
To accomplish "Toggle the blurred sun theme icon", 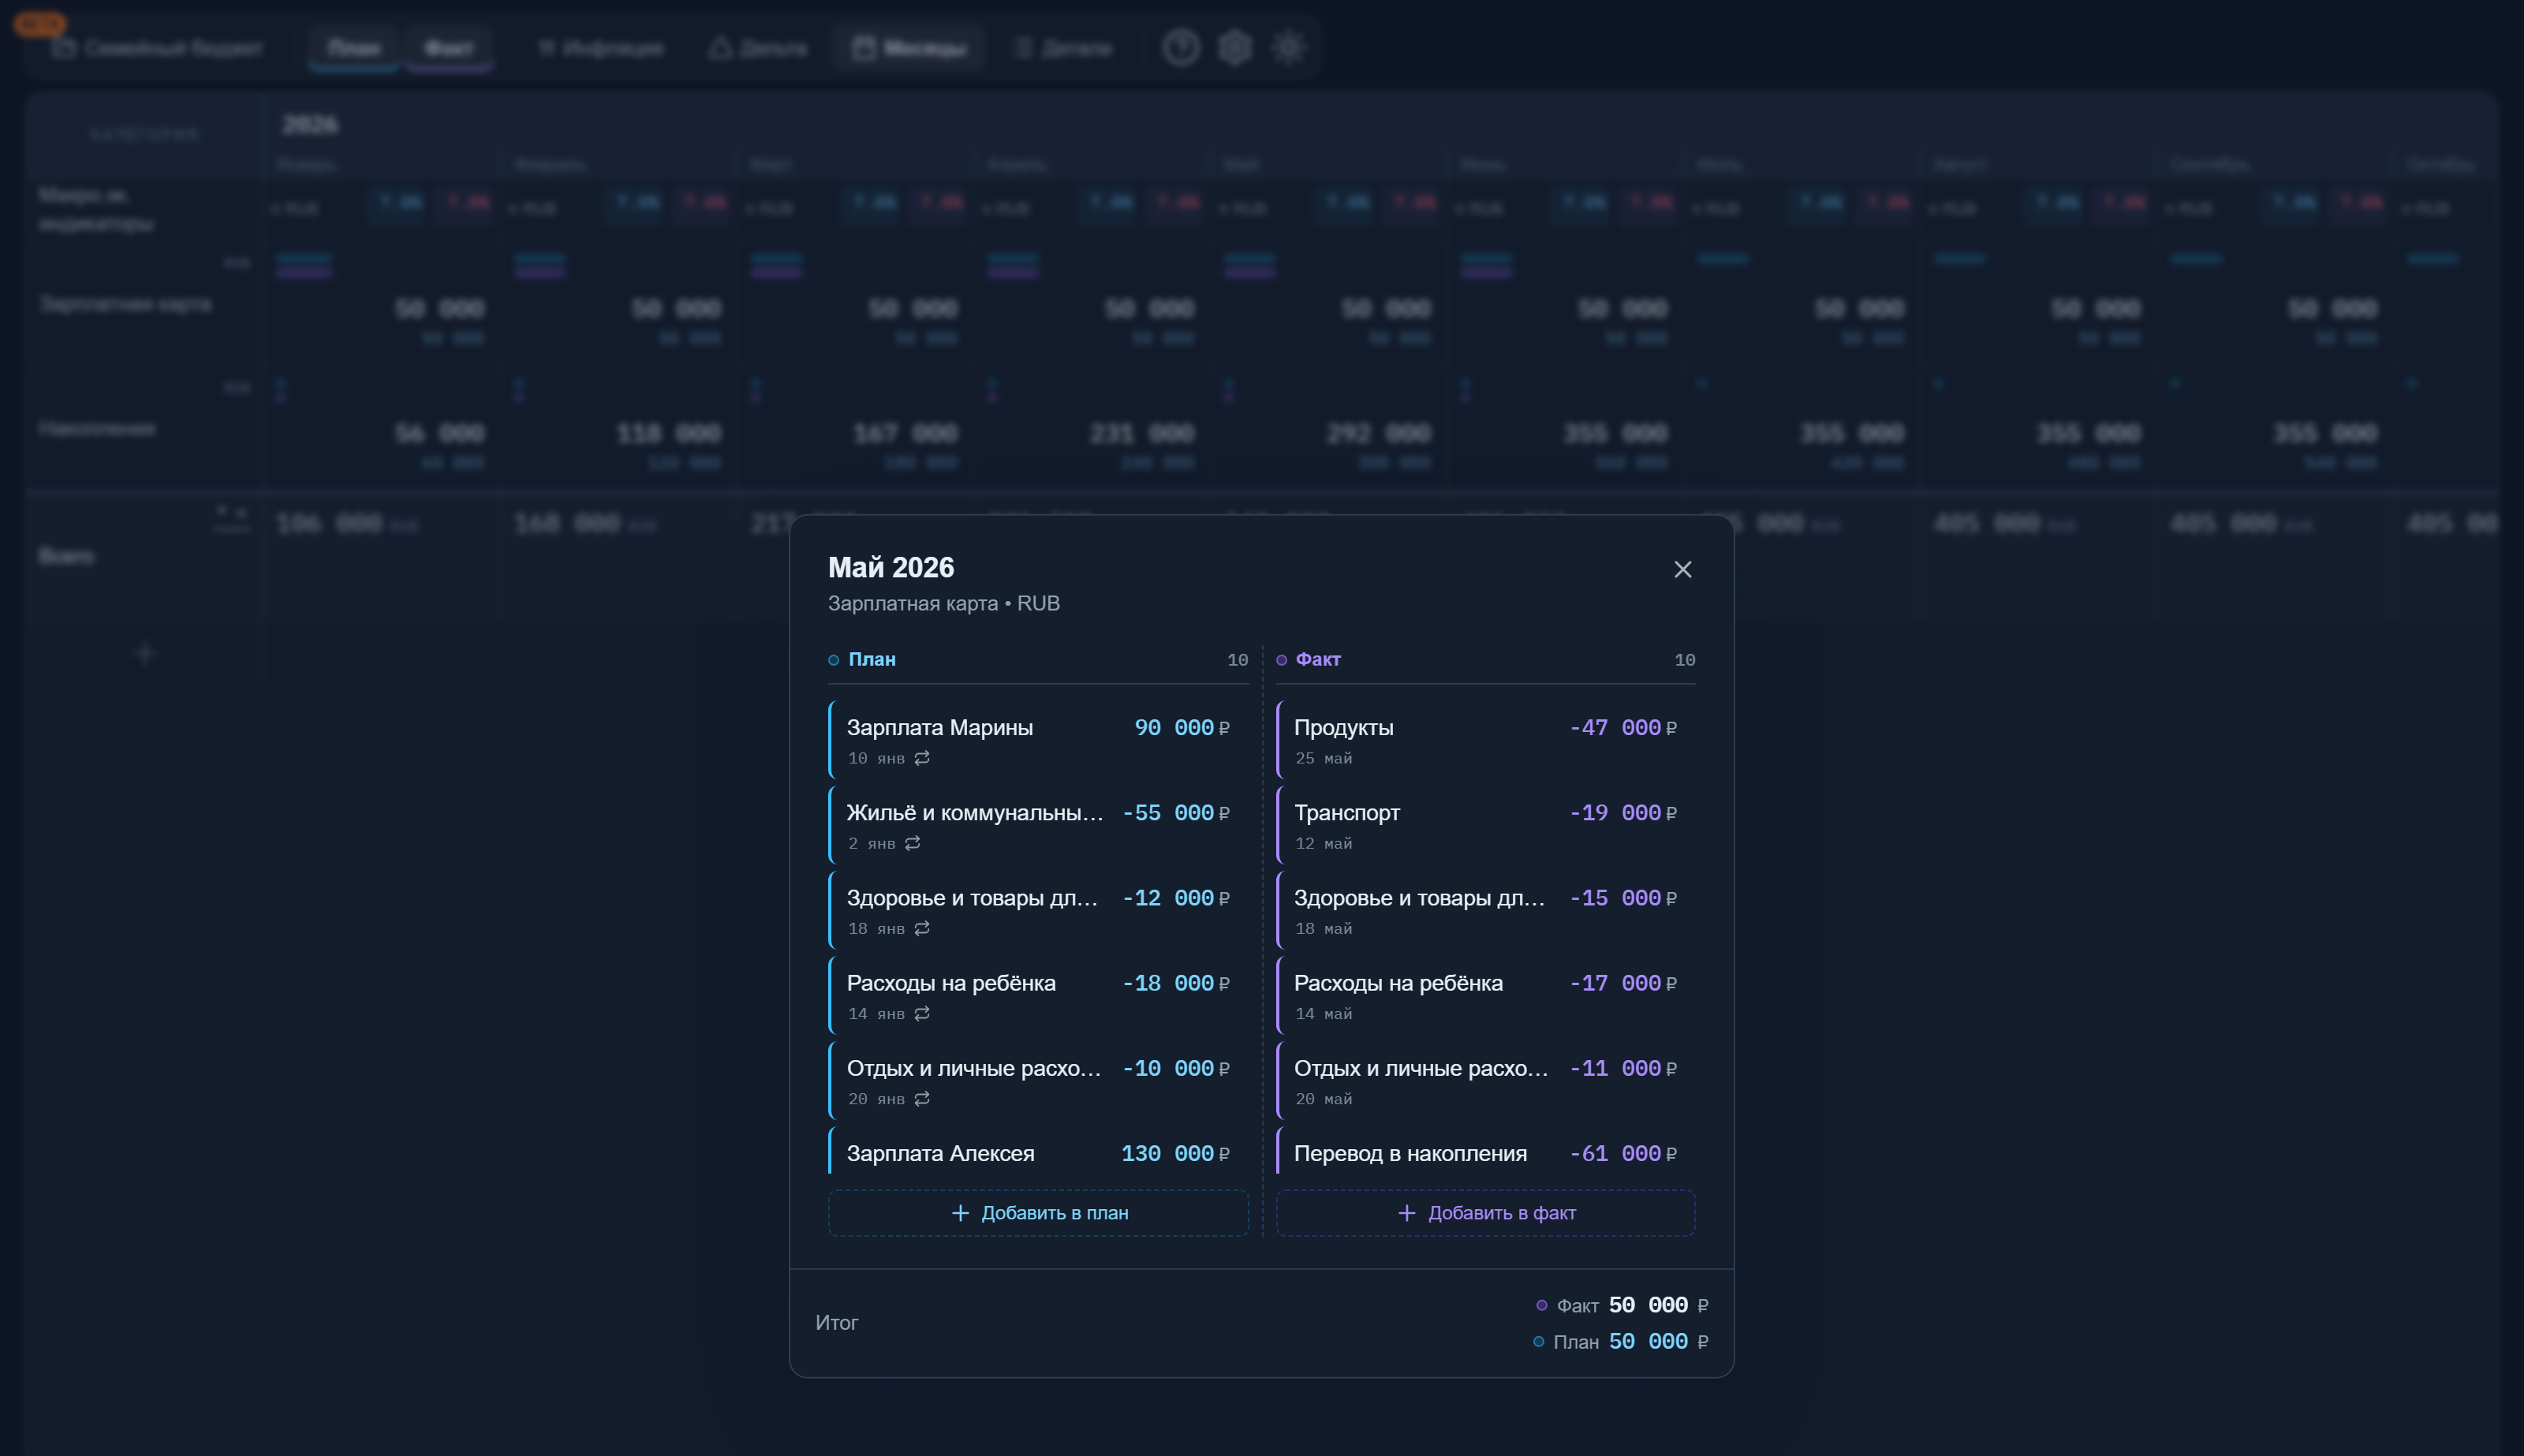I will click(1288, 47).
